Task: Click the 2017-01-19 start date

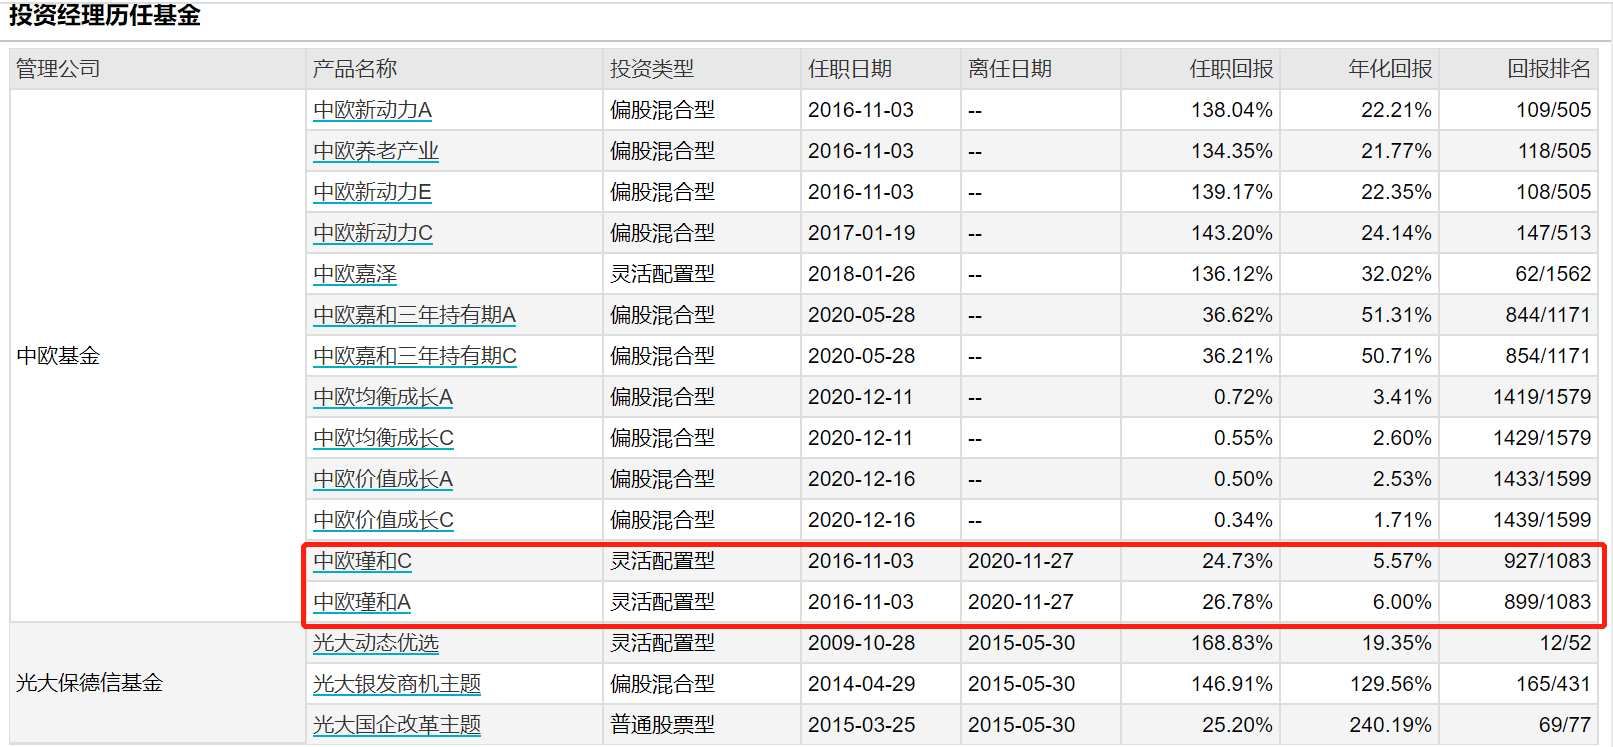Action: [861, 233]
